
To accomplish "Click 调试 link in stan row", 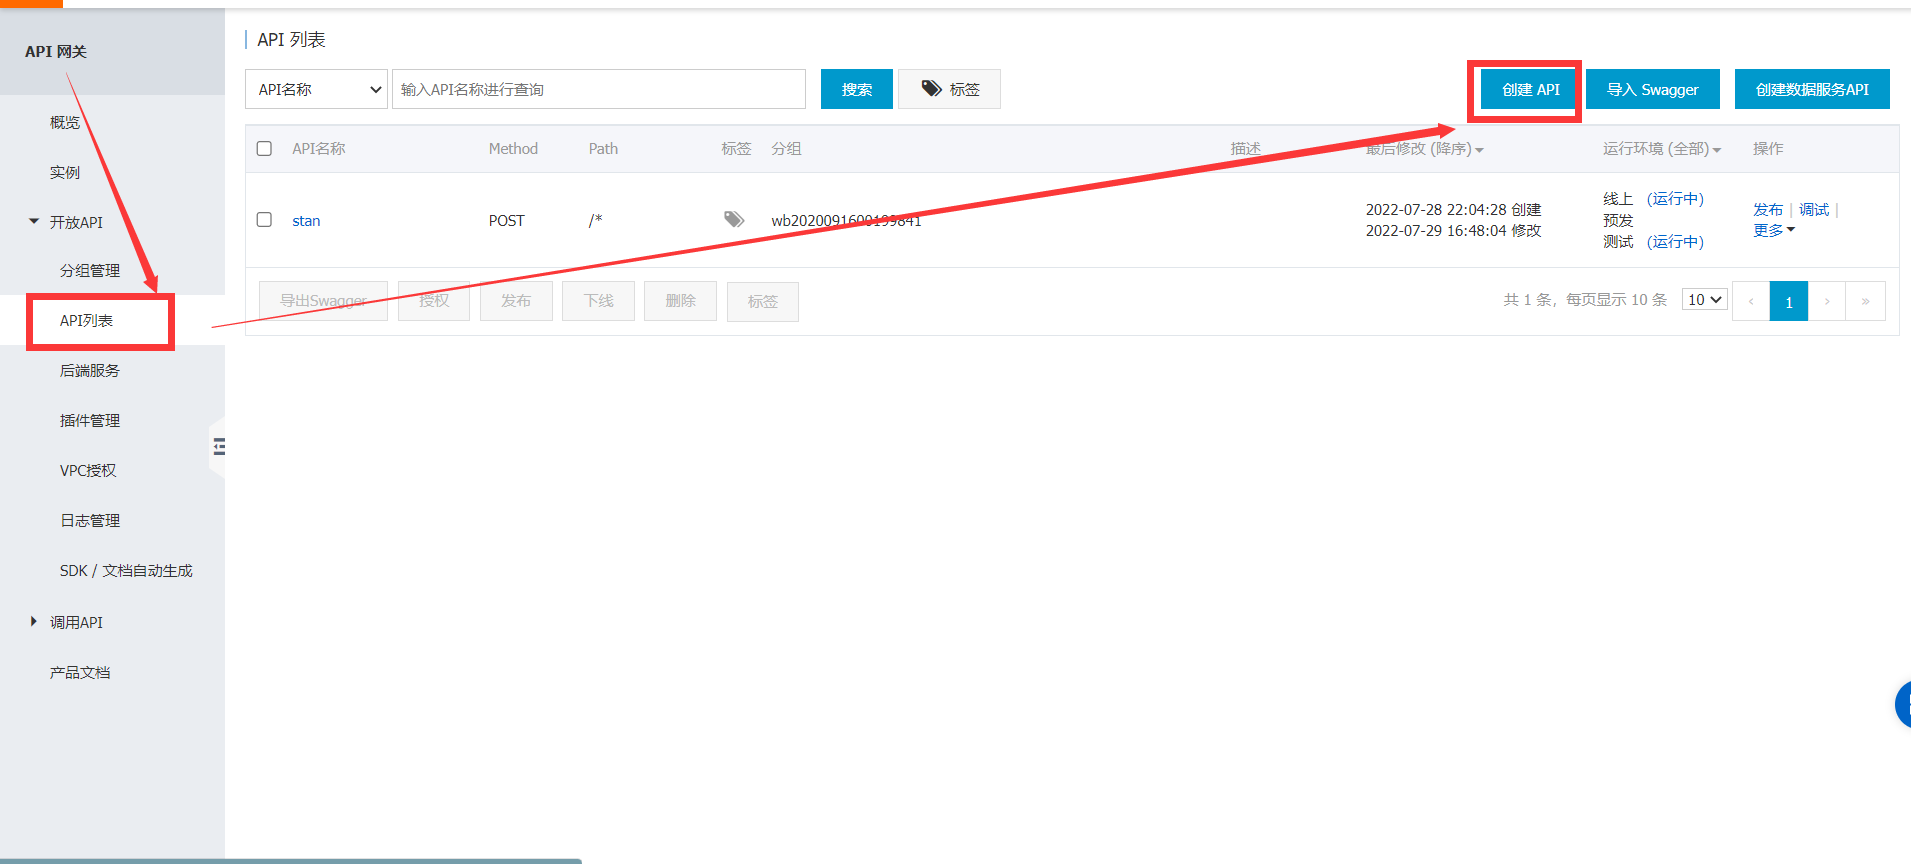I will [1814, 209].
